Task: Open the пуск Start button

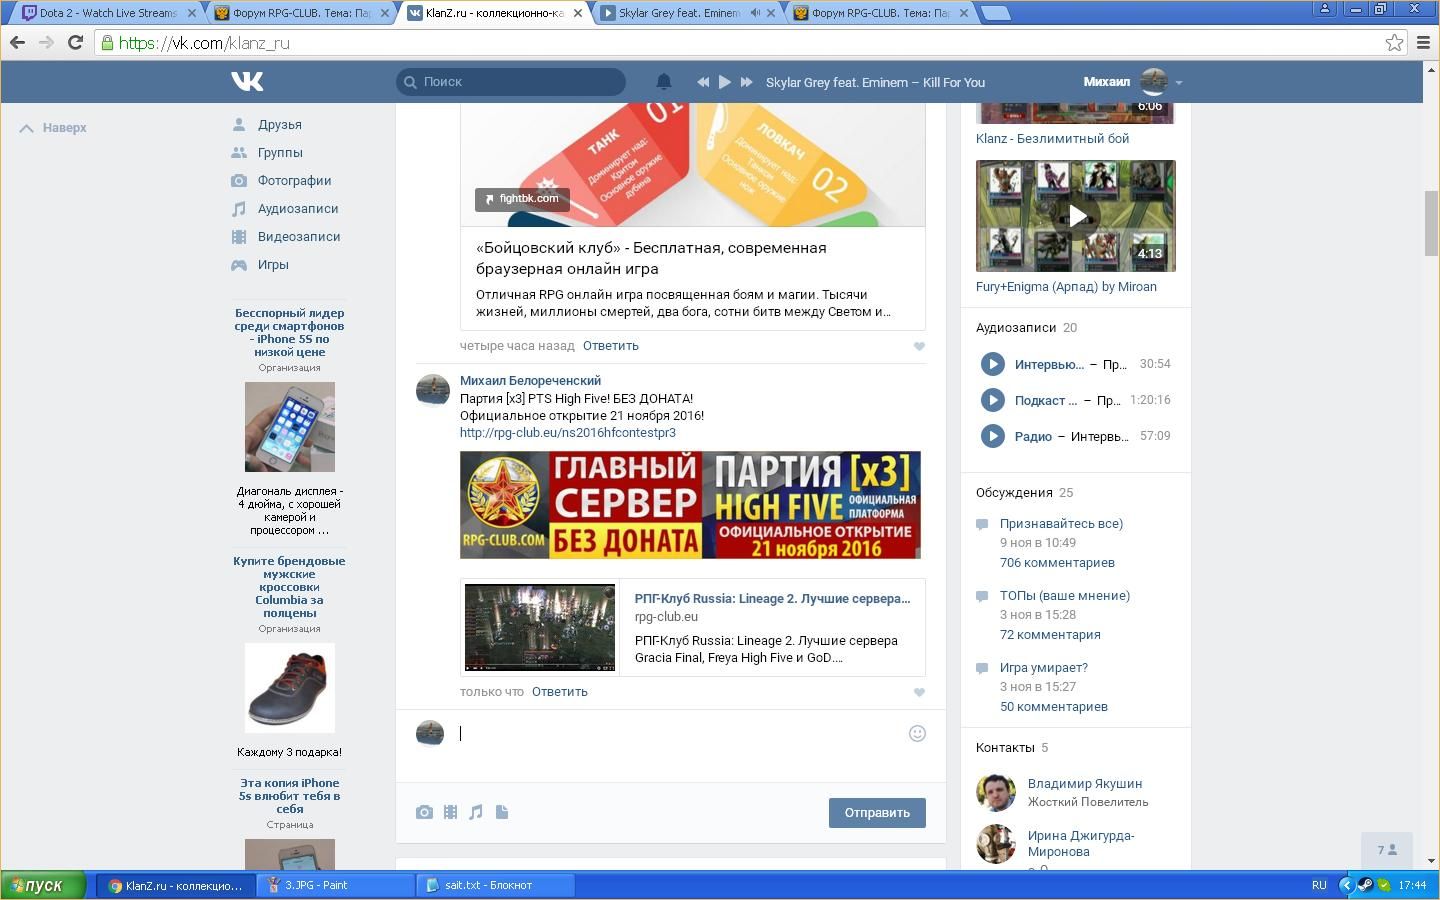Action: click(x=43, y=885)
